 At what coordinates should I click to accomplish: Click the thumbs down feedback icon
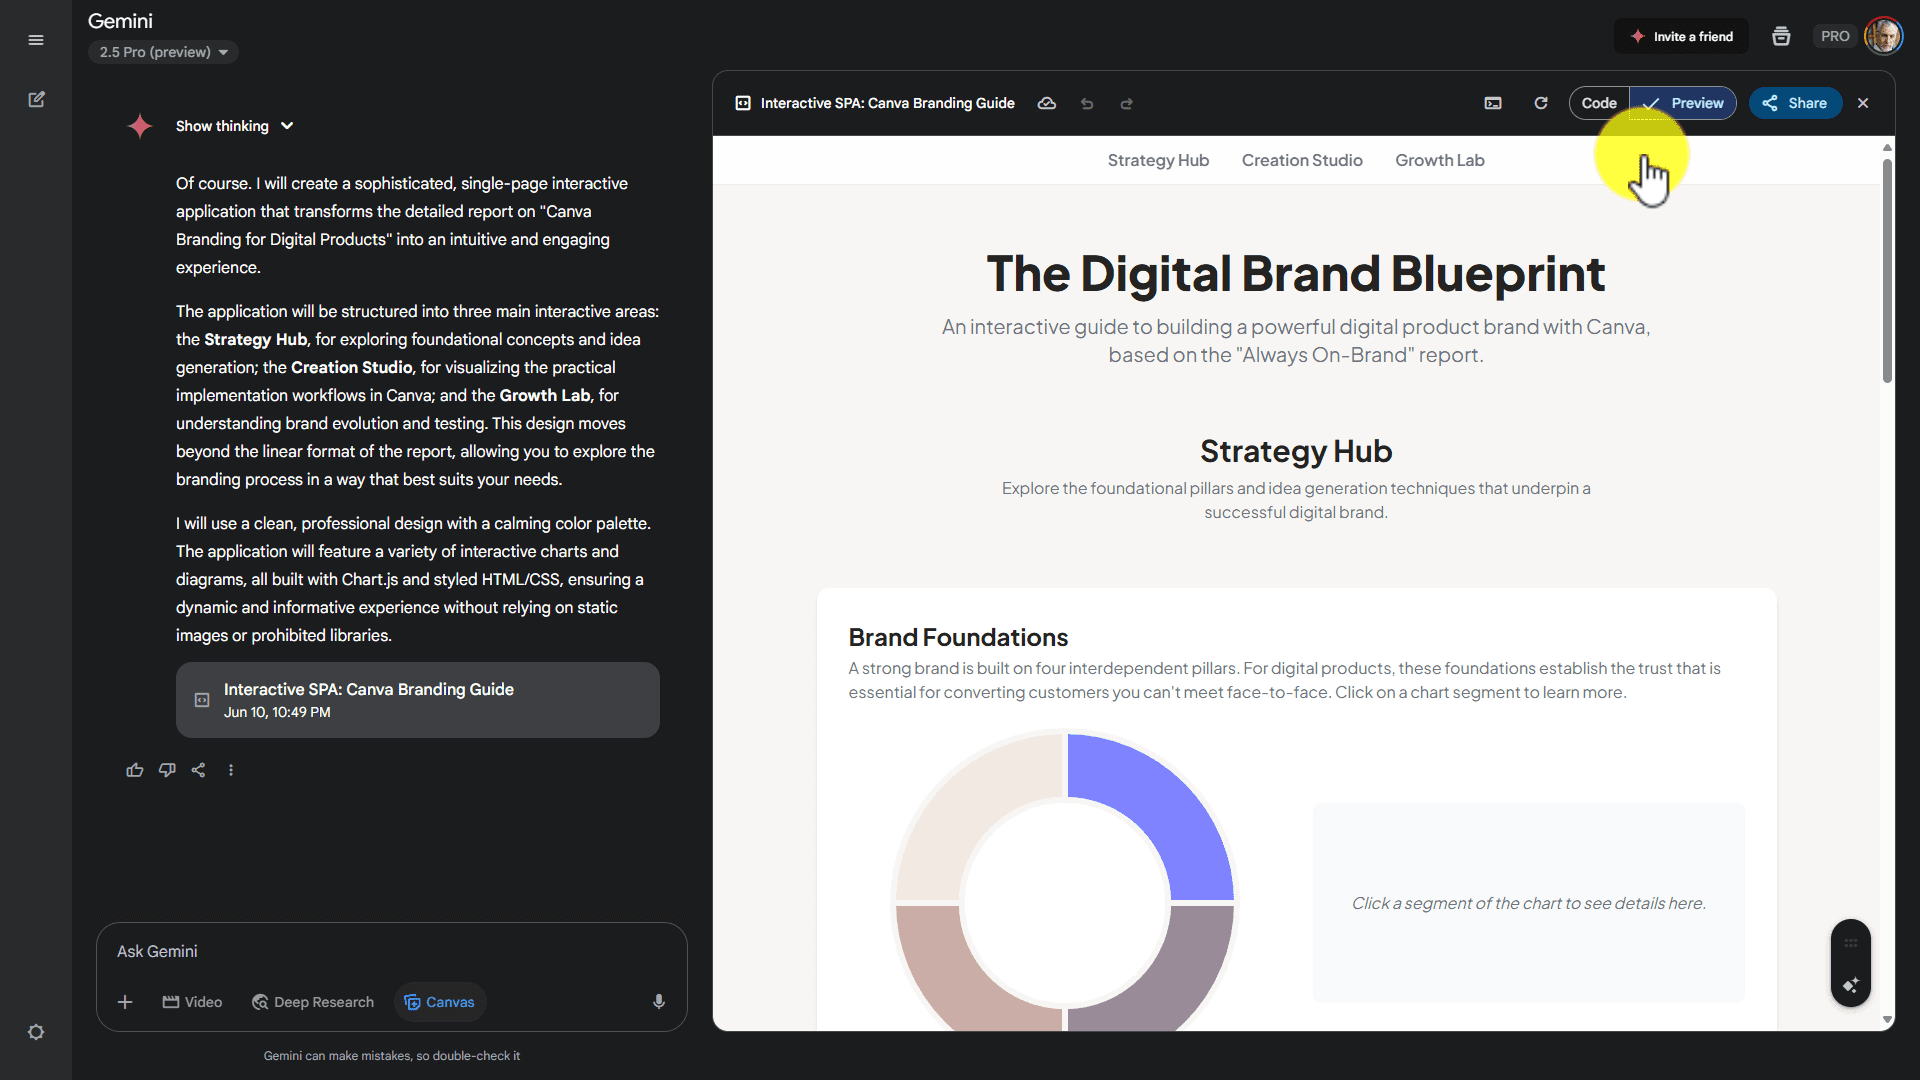pos(167,770)
